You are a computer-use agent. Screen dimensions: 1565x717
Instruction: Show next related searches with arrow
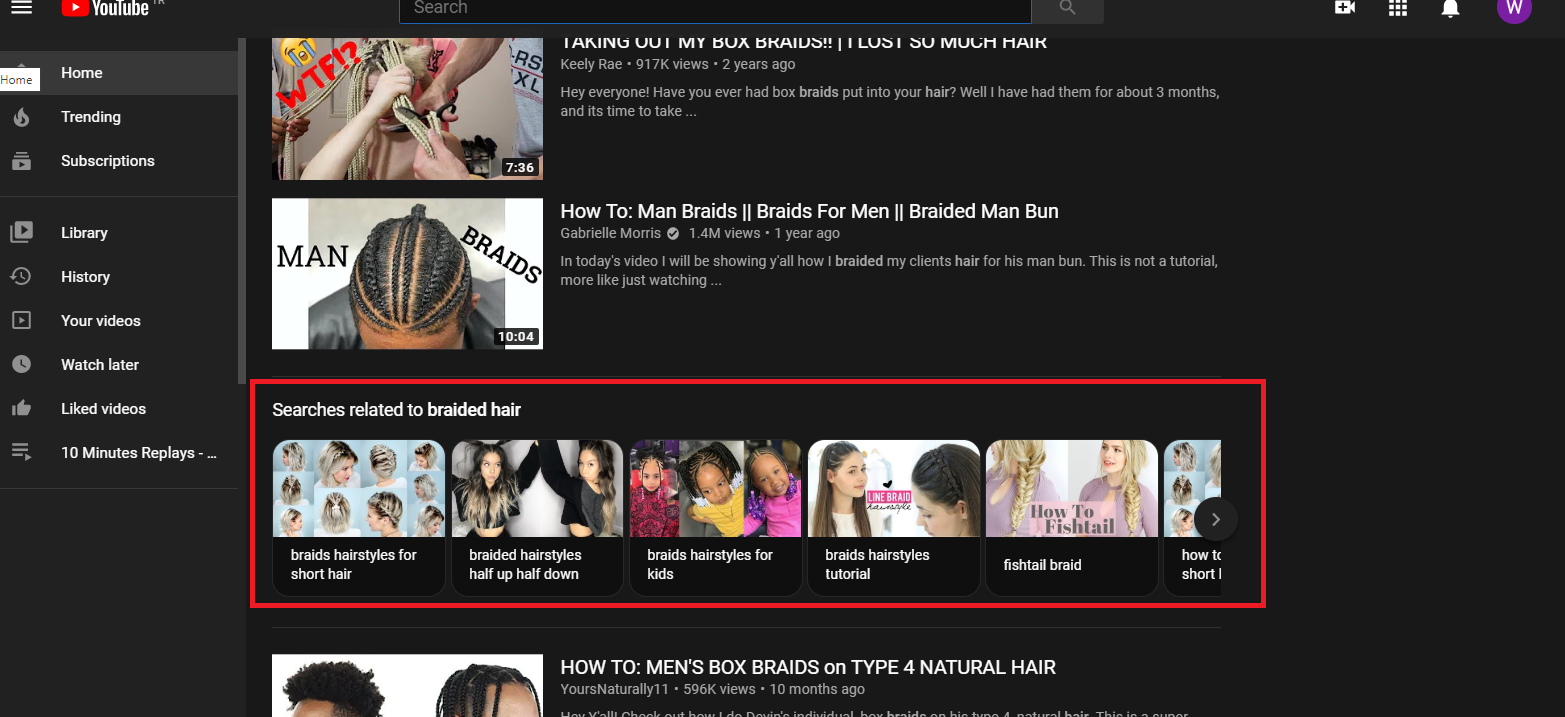coord(1216,519)
